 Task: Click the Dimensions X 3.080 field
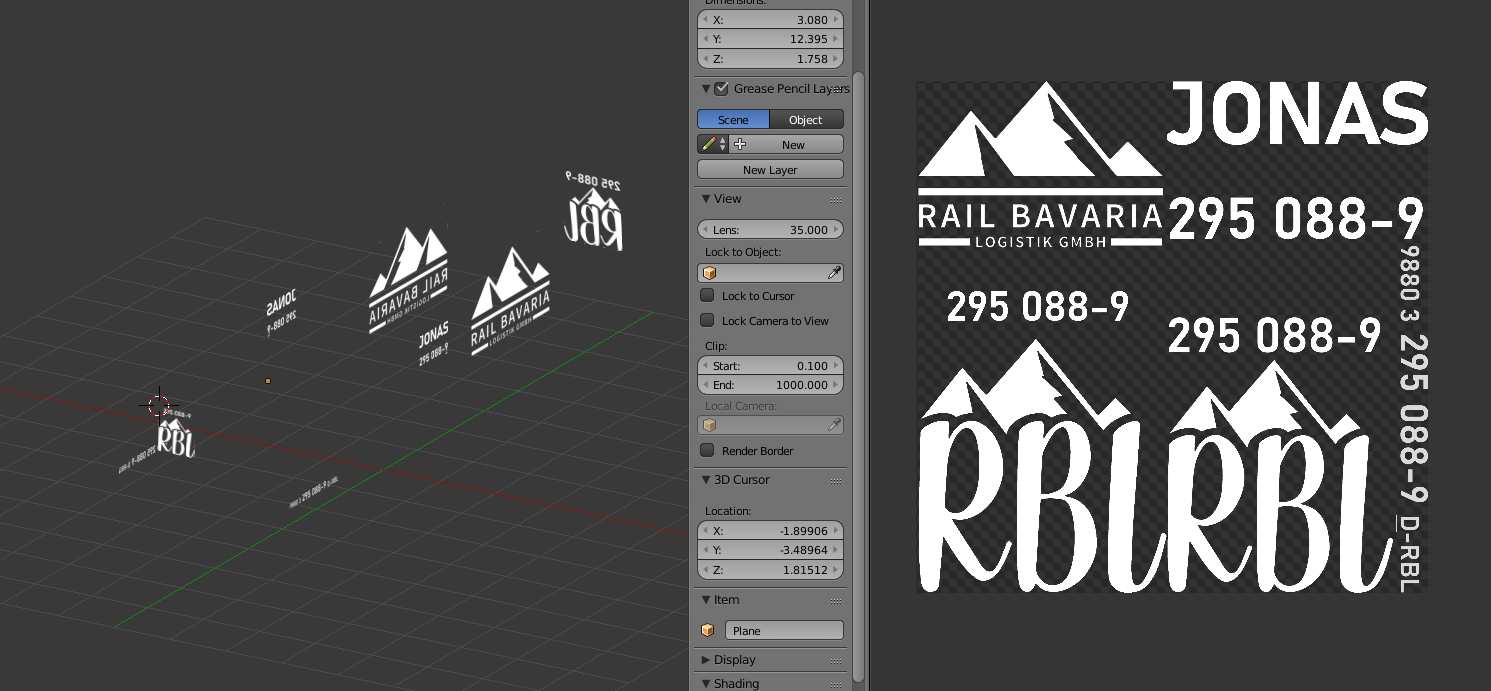[770, 20]
